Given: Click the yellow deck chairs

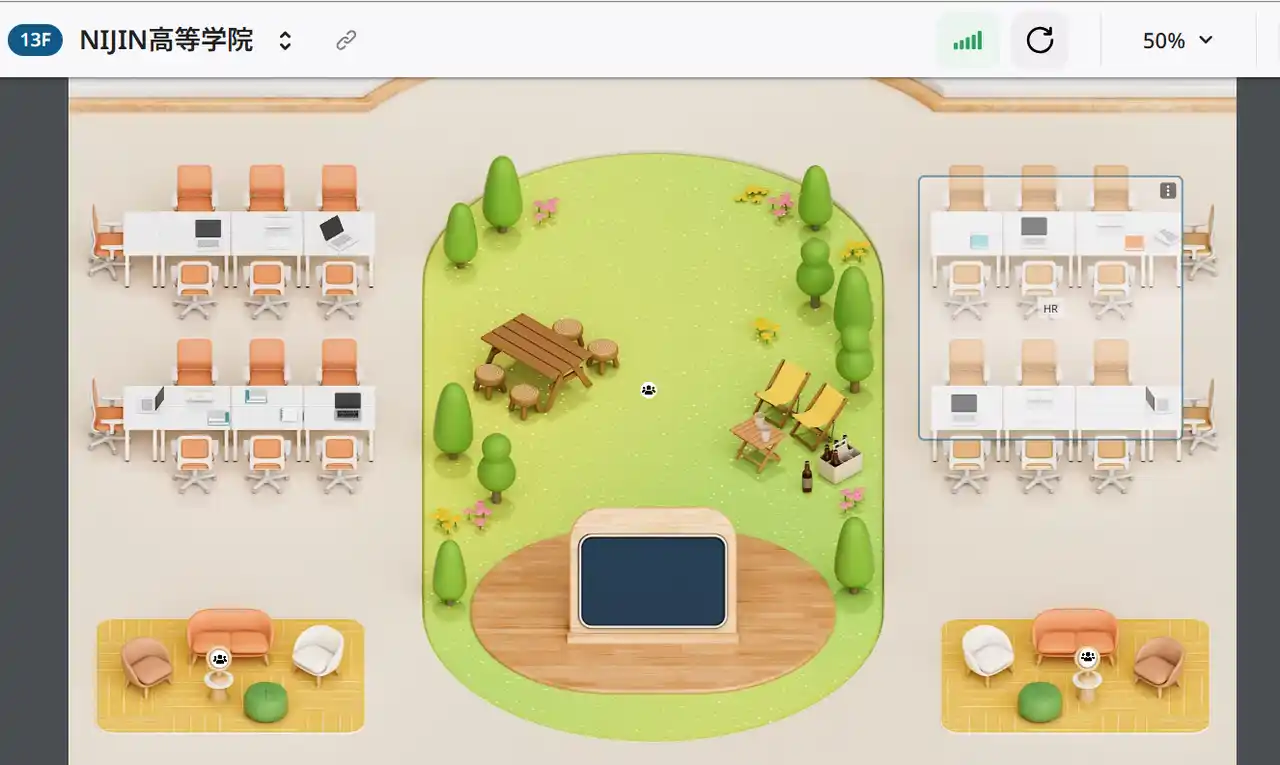Looking at the screenshot, I should pos(802,401).
